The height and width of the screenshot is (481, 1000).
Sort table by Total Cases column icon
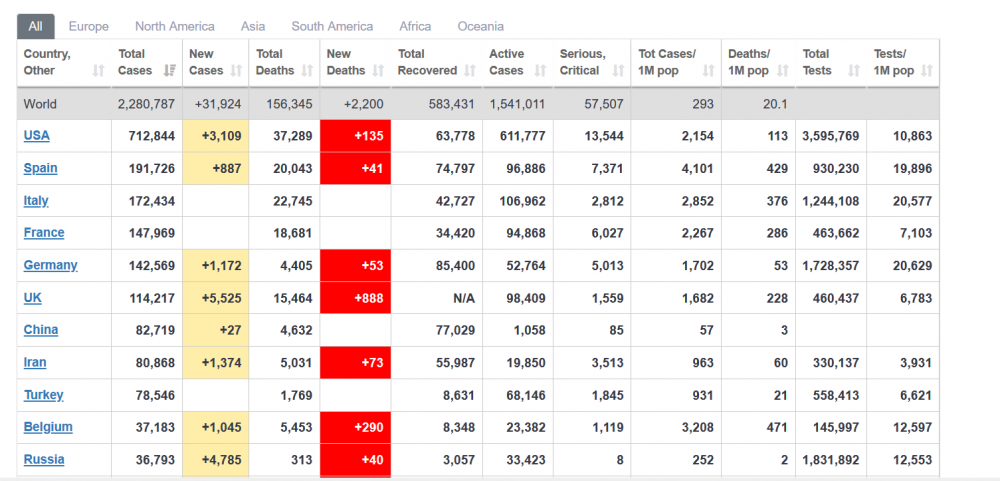tap(170, 71)
